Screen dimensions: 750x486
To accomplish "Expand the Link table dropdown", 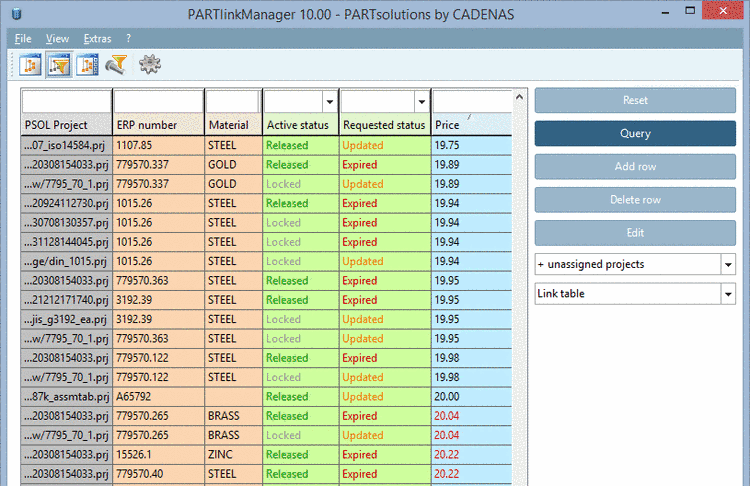I will (728, 294).
